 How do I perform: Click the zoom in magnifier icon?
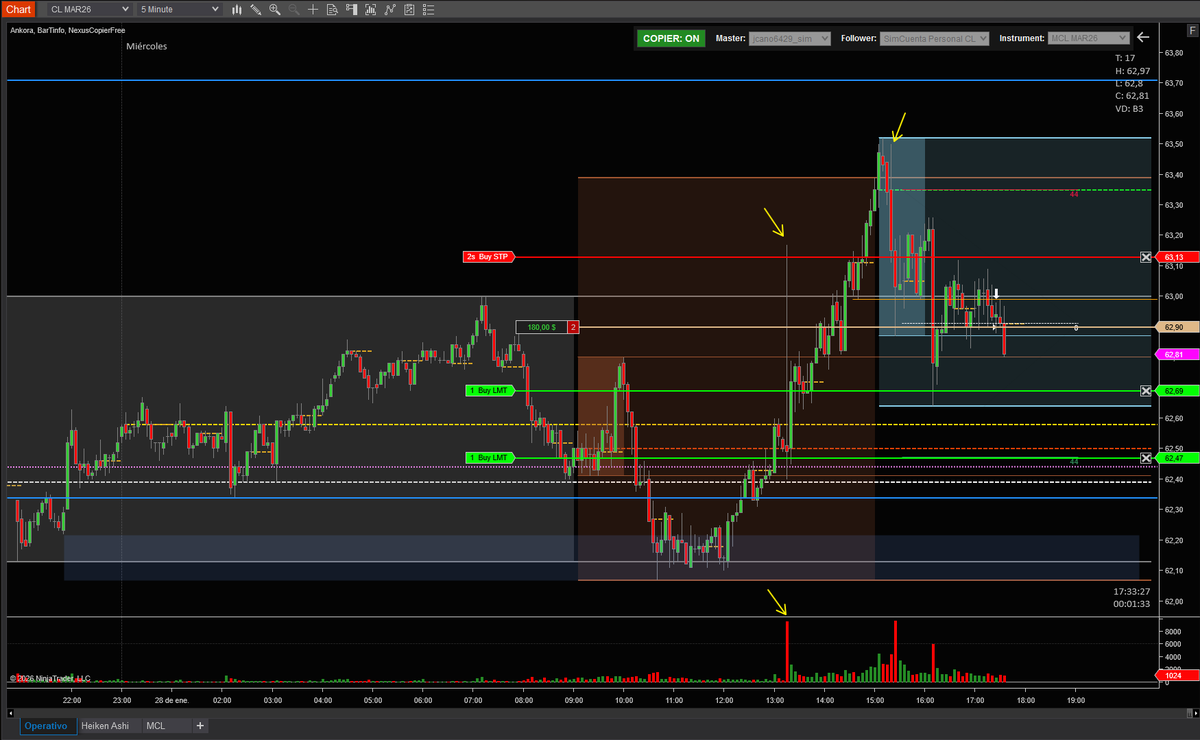(x=275, y=9)
